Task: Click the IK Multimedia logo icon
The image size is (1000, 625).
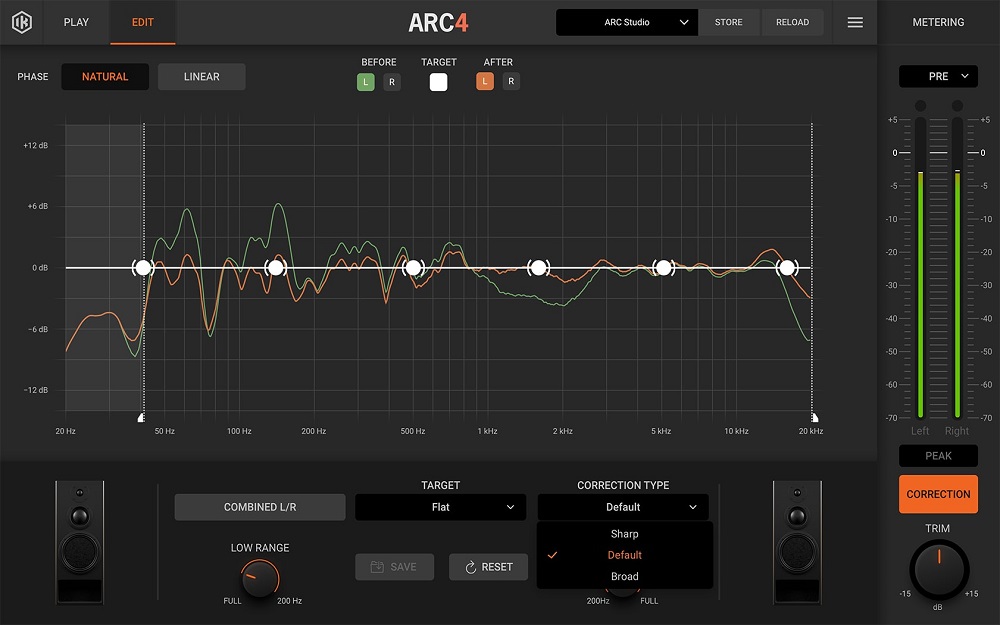Action: tap(22, 22)
